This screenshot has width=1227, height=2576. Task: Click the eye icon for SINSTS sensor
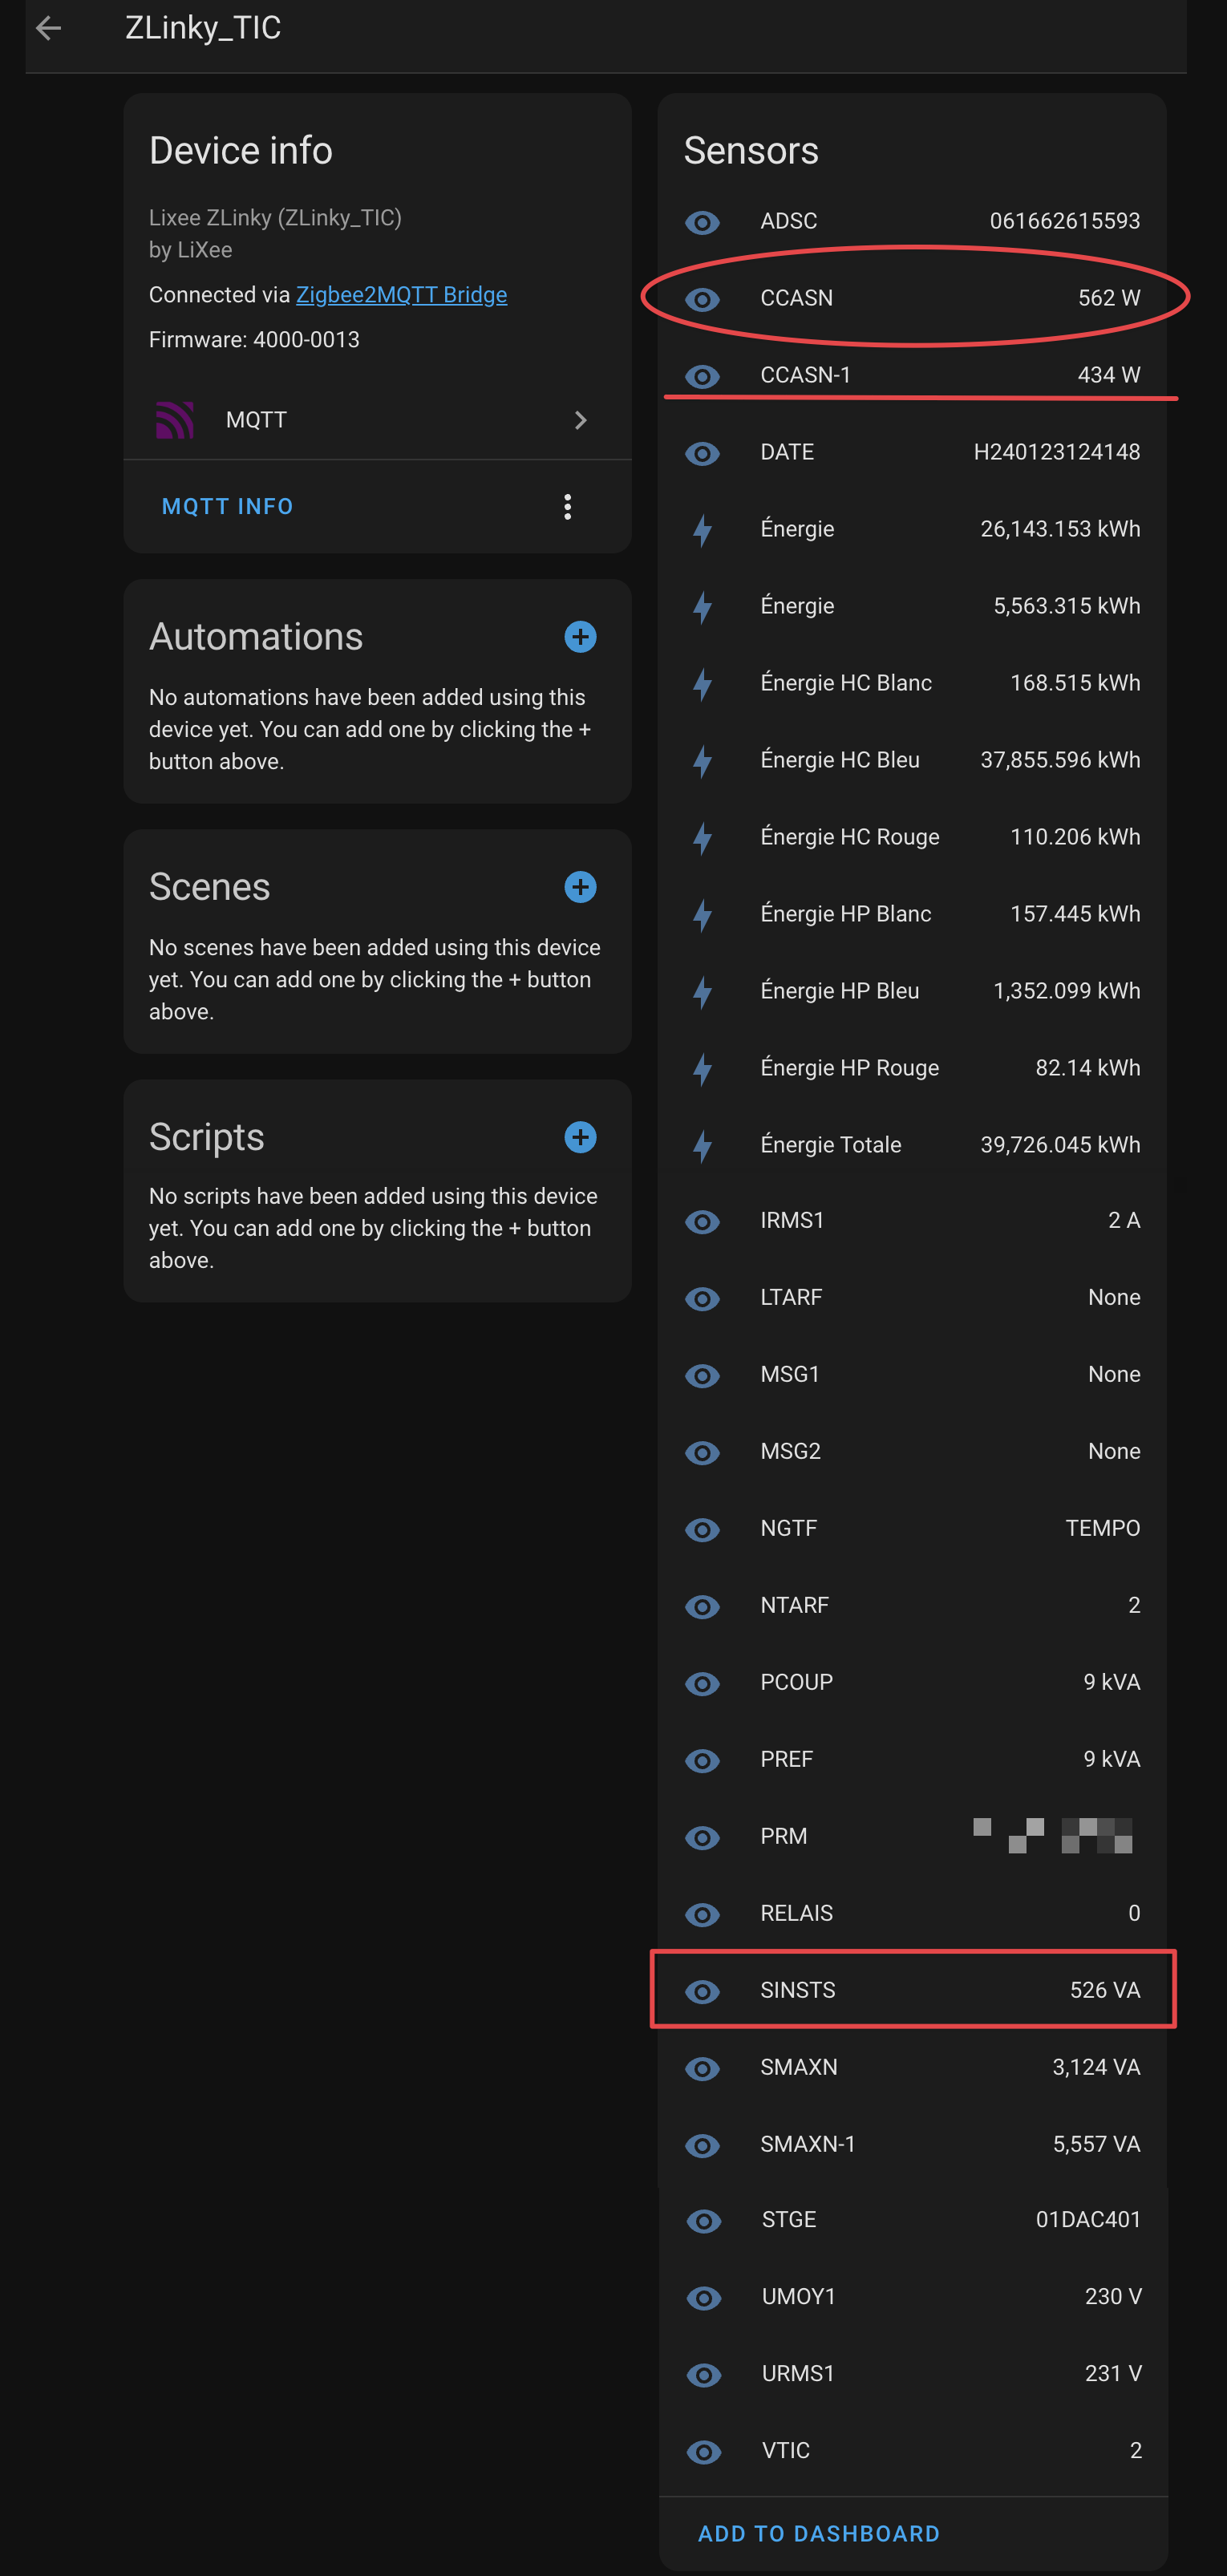tap(702, 1991)
